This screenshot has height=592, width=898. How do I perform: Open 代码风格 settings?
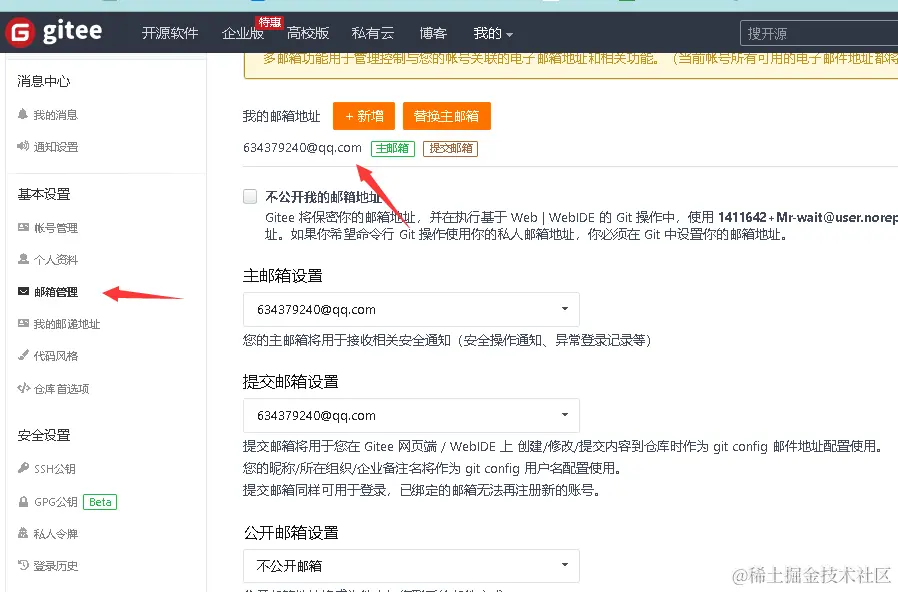[56, 356]
